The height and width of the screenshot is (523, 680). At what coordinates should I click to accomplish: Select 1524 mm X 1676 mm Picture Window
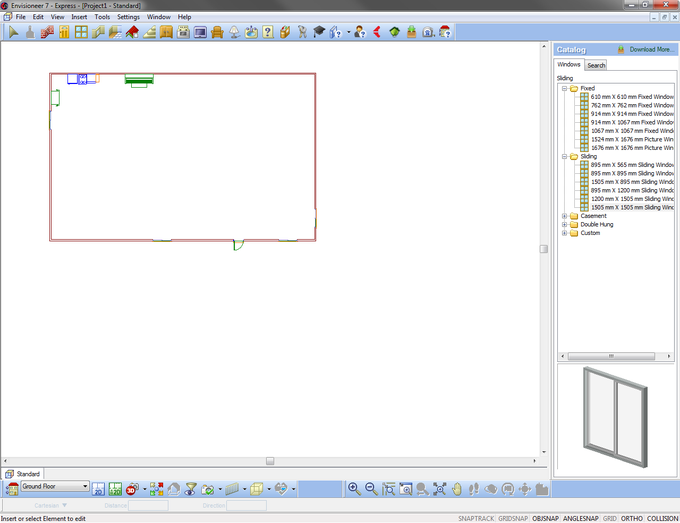[627, 139]
